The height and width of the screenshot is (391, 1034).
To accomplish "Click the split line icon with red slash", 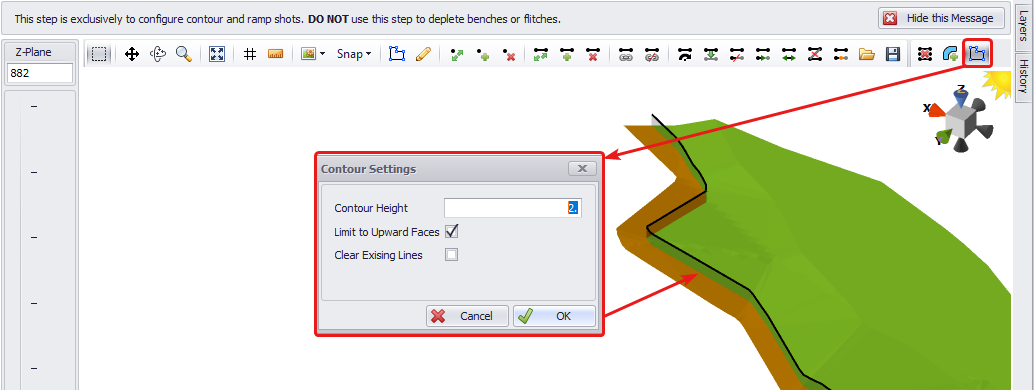I will [x=737, y=54].
